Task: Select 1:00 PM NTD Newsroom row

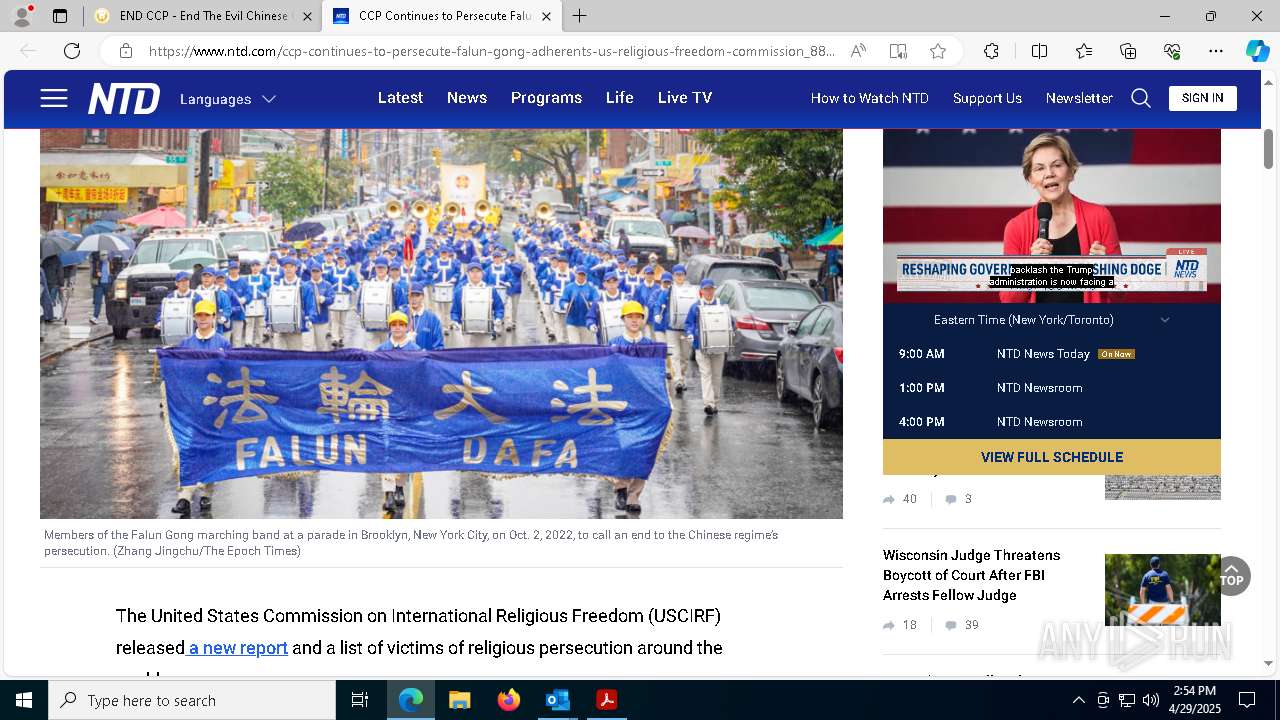Action: point(1052,388)
